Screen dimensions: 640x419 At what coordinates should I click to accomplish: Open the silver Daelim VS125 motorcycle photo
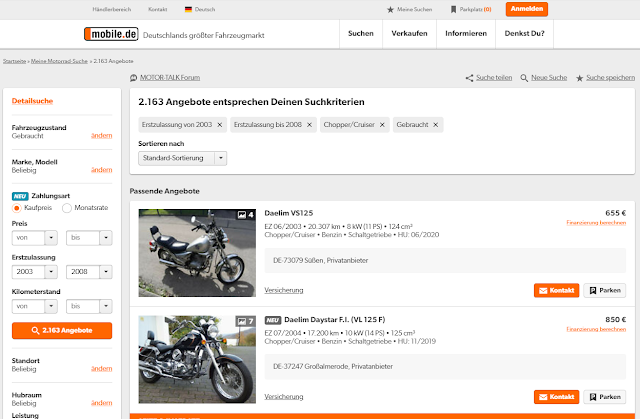point(197,253)
